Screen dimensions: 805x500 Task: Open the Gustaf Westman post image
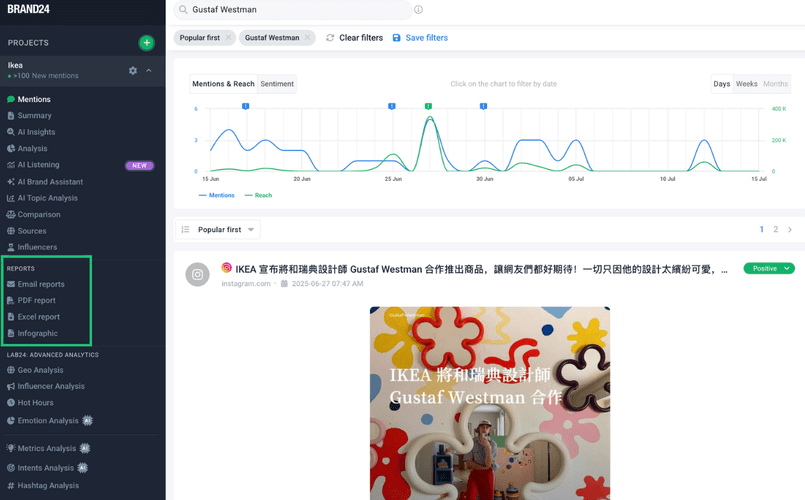pos(490,403)
